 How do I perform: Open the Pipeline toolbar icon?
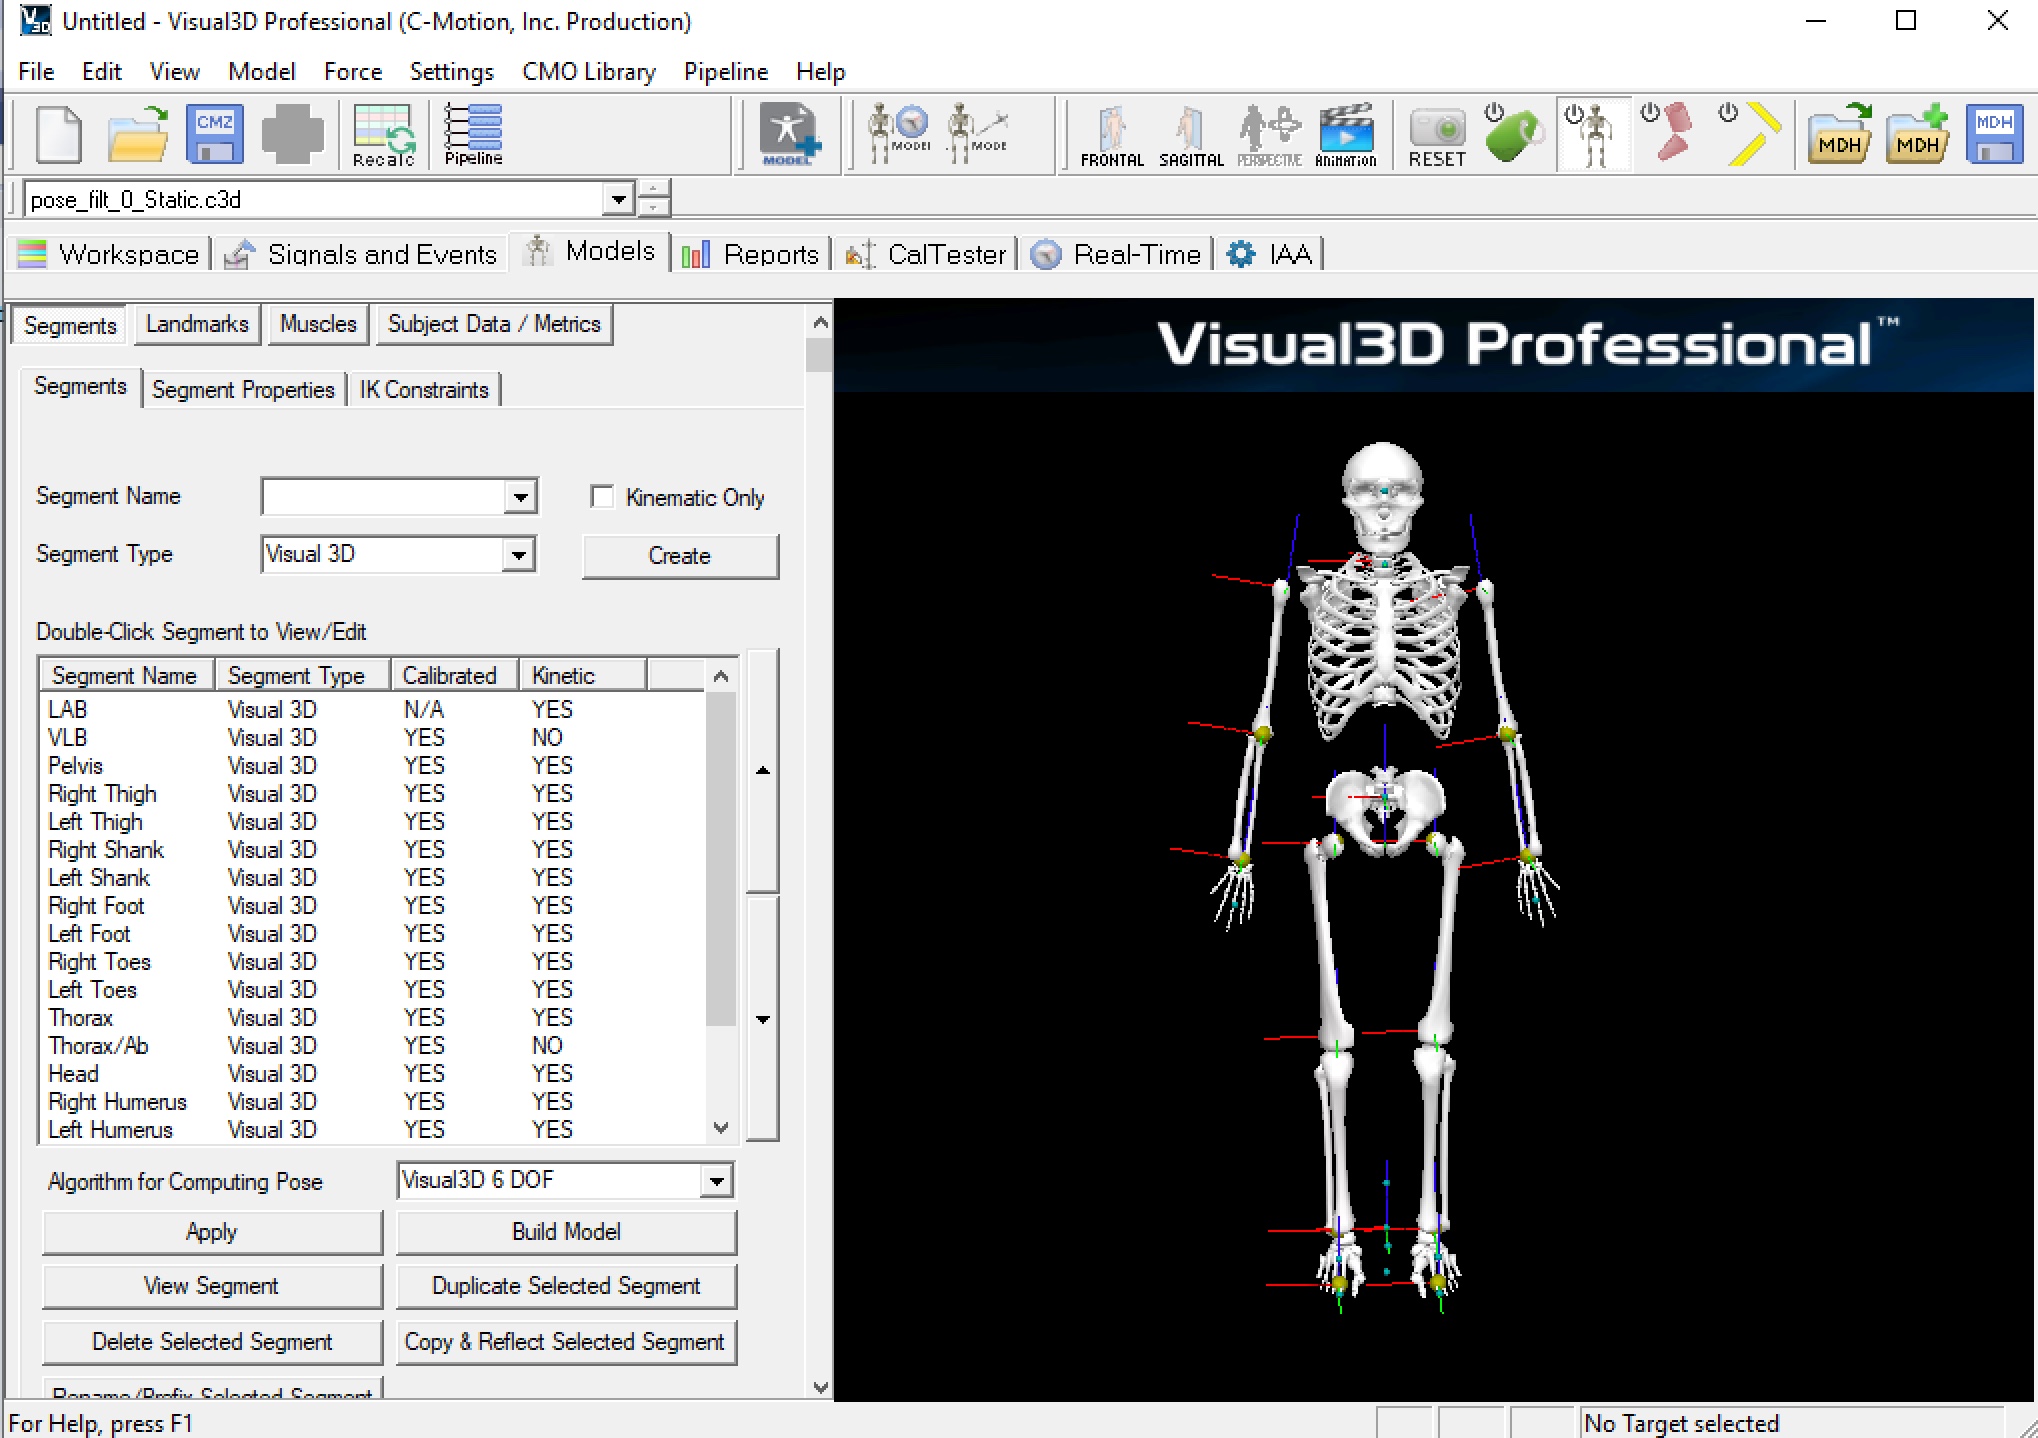tap(473, 134)
